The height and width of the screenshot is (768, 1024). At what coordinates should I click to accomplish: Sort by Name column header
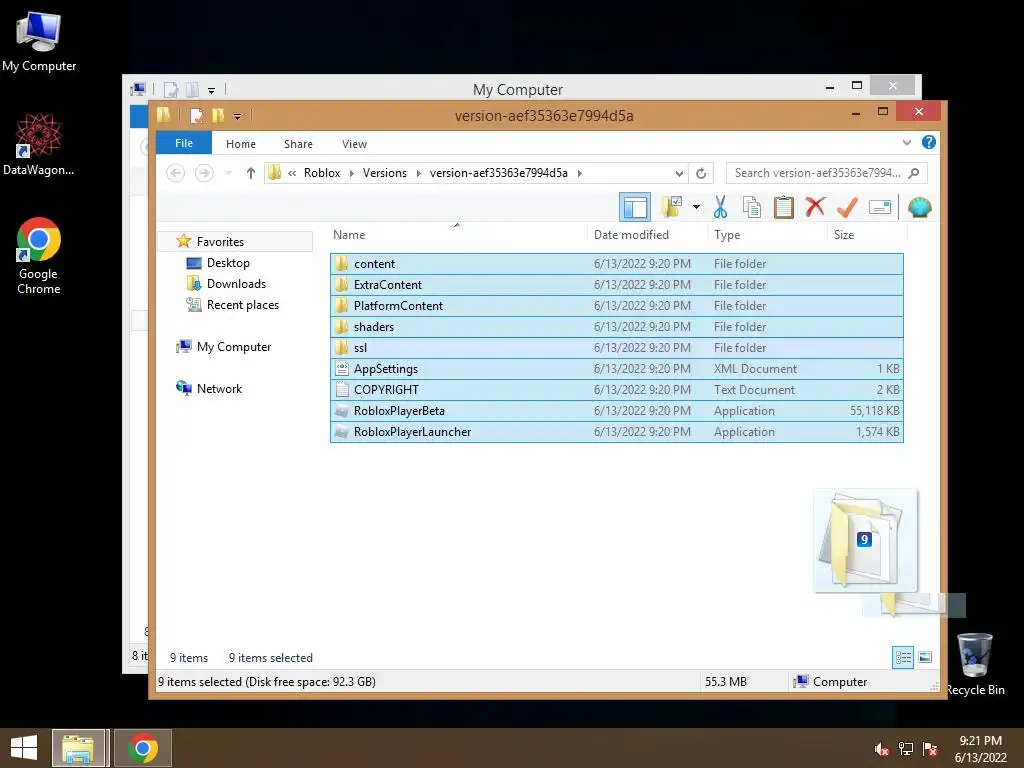pos(349,234)
